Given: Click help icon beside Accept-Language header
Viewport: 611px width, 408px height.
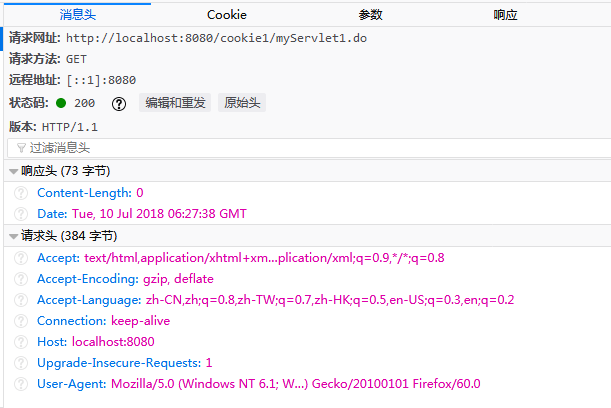Looking at the screenshot, I should point(20,300).
